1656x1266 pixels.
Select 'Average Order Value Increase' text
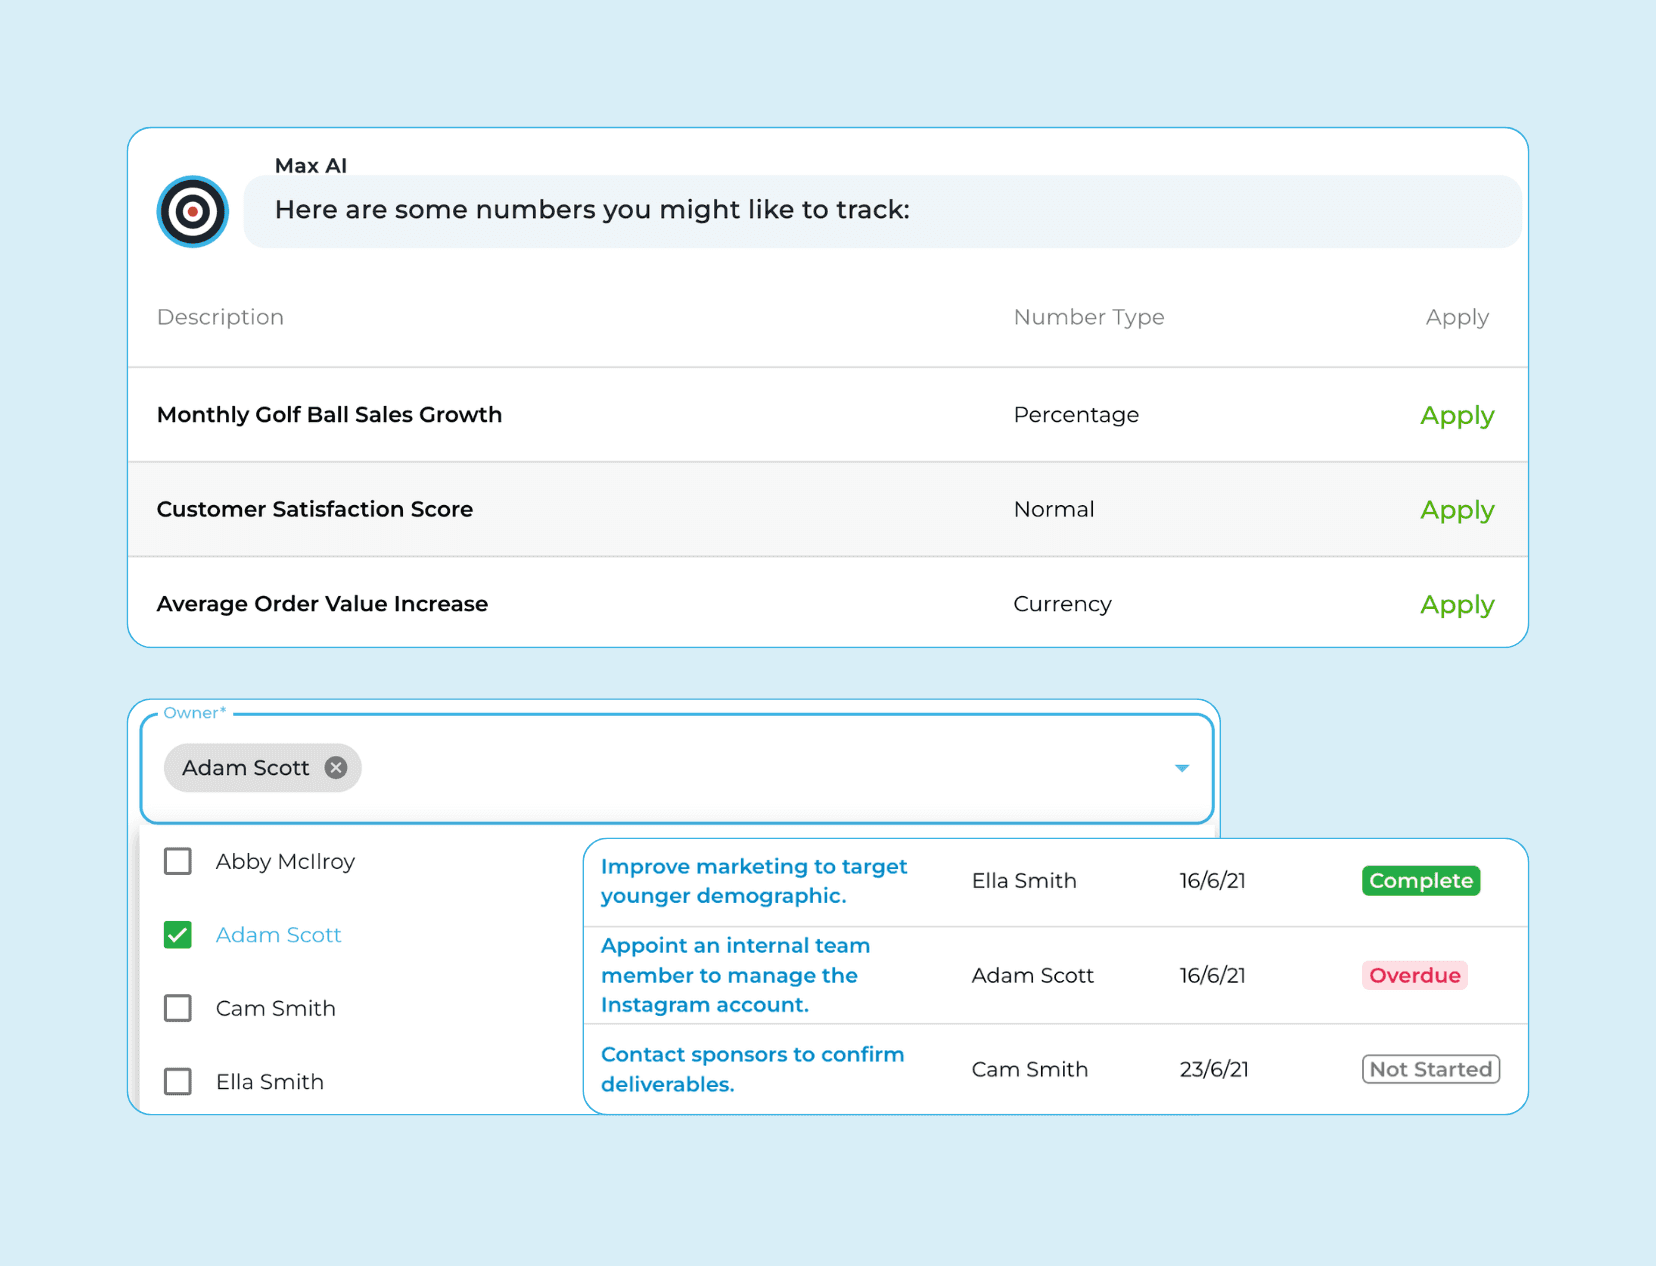pos(322,604)
